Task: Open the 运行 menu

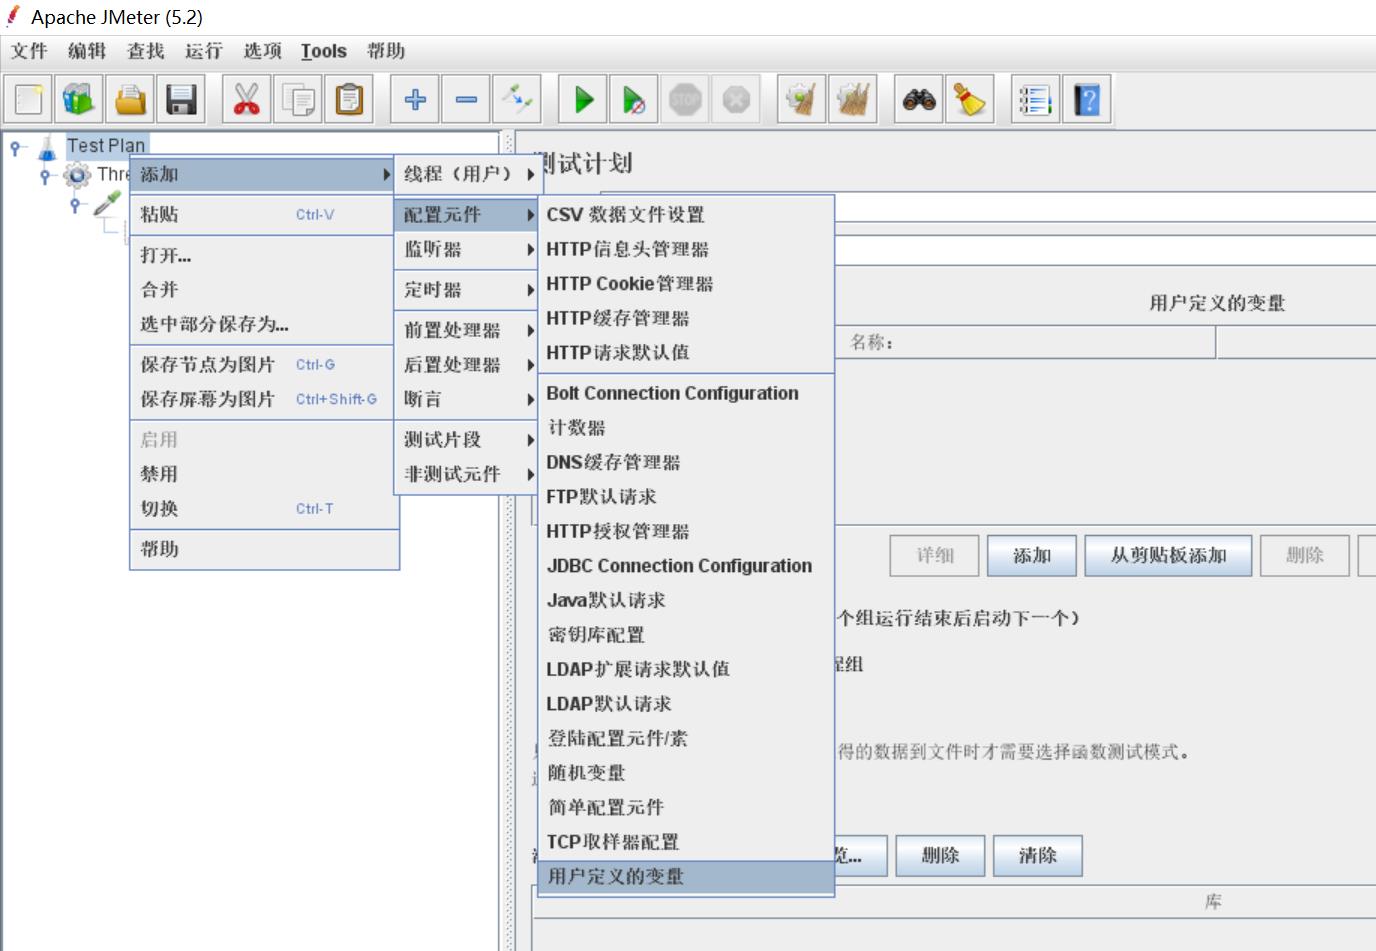Action: [203, 51]
